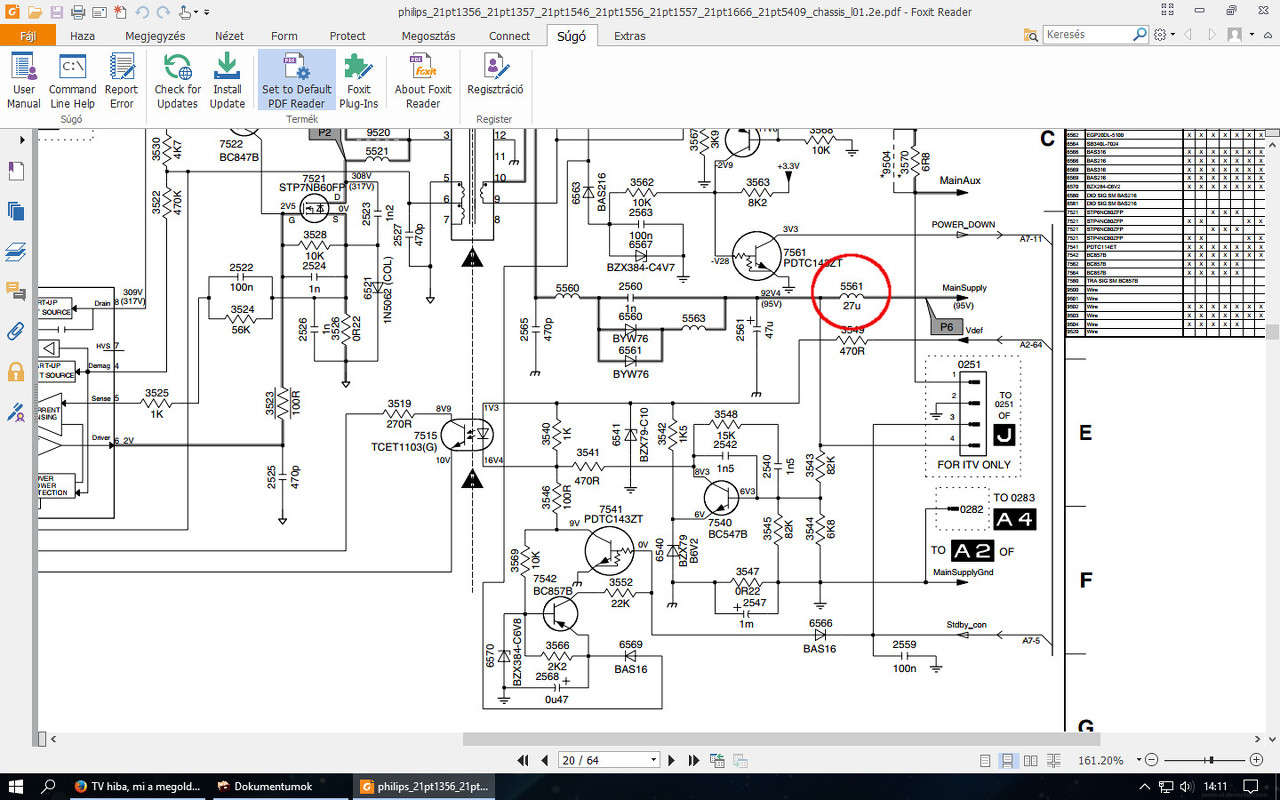Click the horizontal scrollbar thumb
1280x800 pixels.
[x=782, y=739]
